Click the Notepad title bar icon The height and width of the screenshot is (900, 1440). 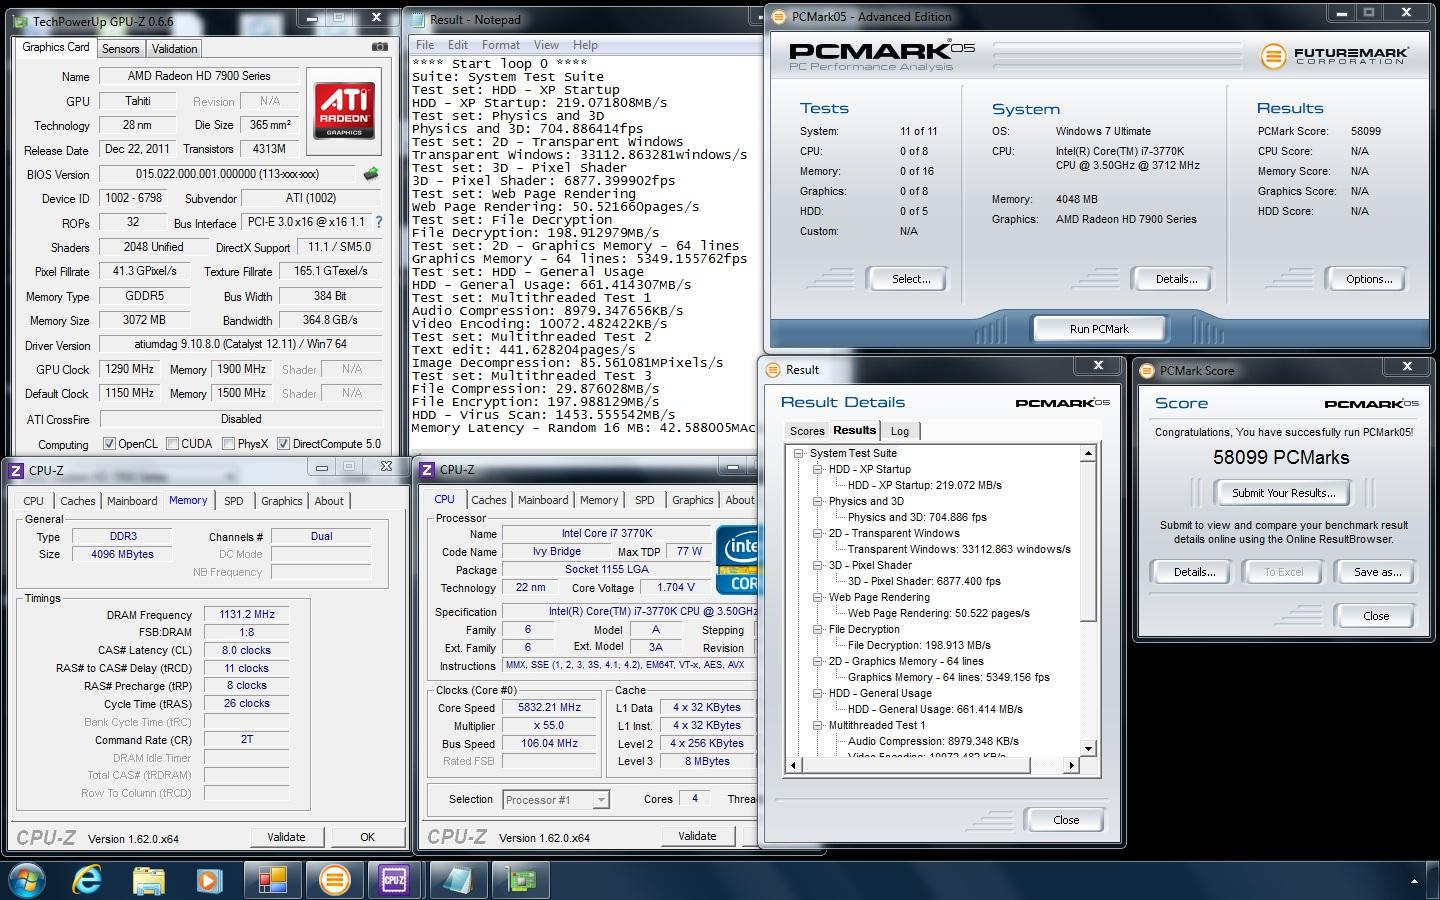418,19
